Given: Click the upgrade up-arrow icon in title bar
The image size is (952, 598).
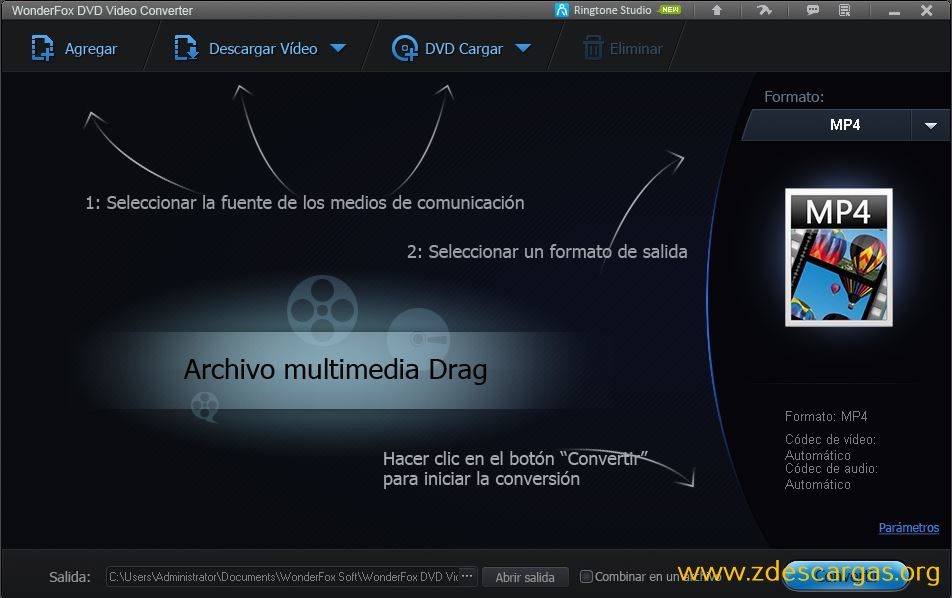Looking at the screenshot, I should (717, 10).
